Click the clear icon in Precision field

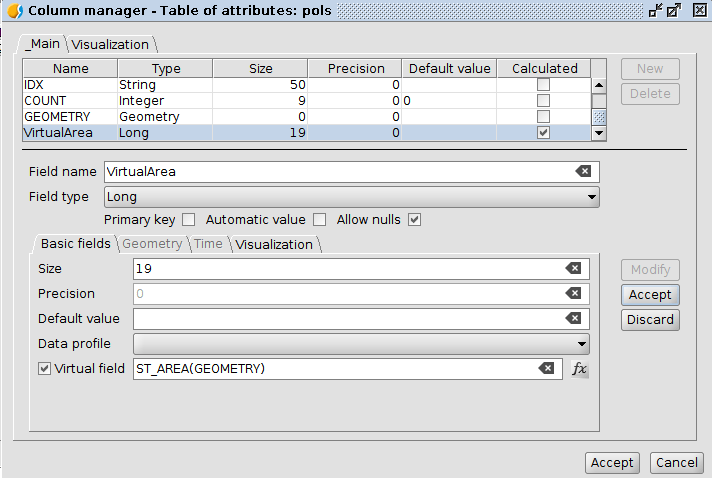pyautogui.click(x=573, y=294)
